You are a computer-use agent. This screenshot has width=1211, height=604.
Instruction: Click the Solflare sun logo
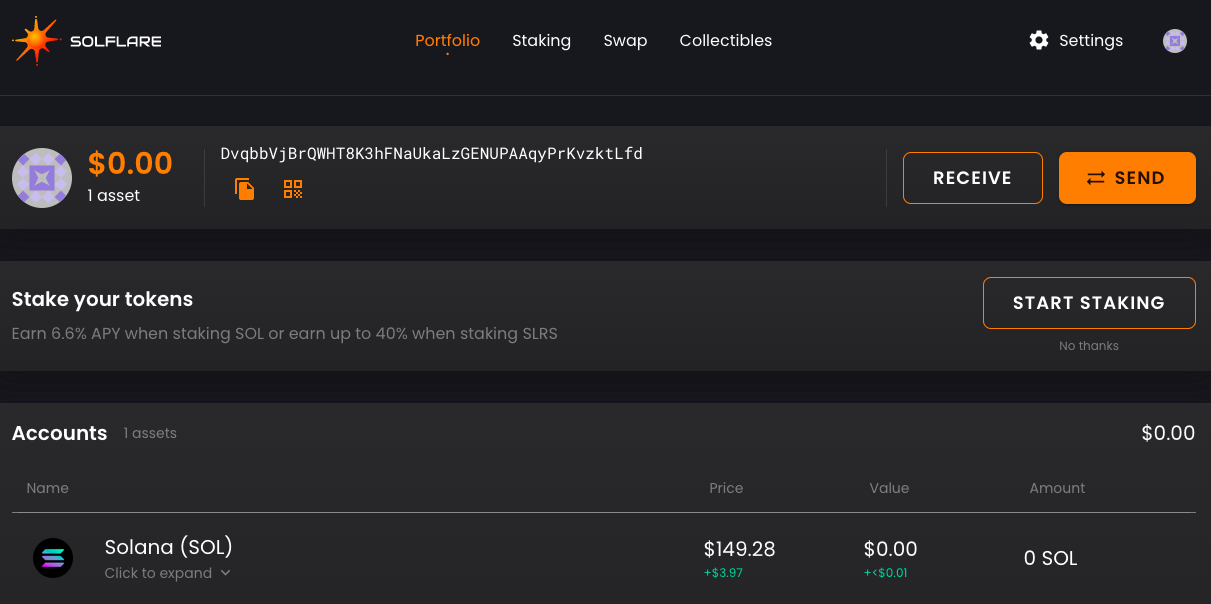coord(36,41)
